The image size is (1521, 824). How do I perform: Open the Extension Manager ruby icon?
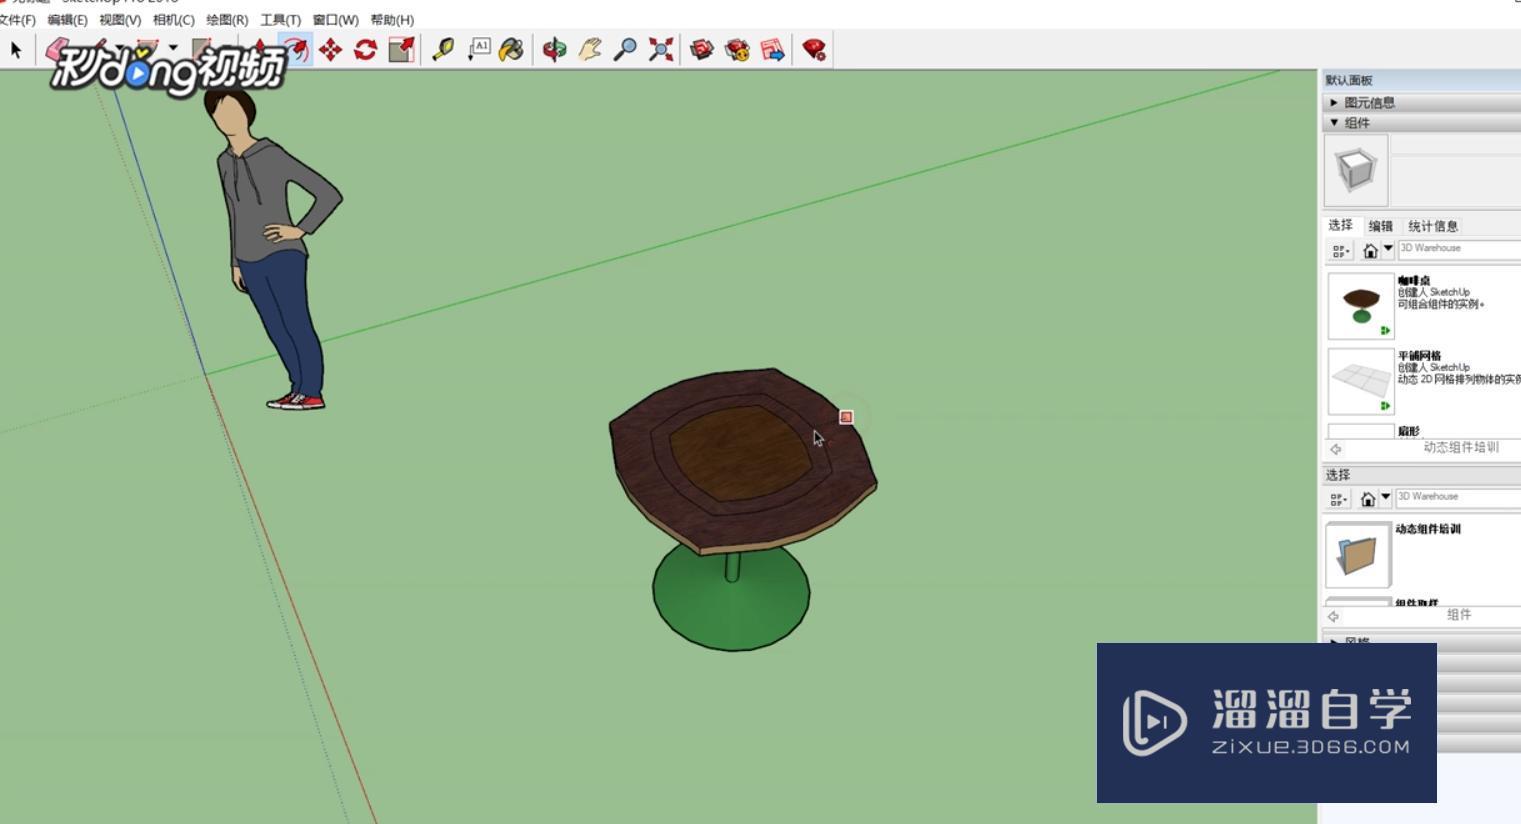click(814, 49)
